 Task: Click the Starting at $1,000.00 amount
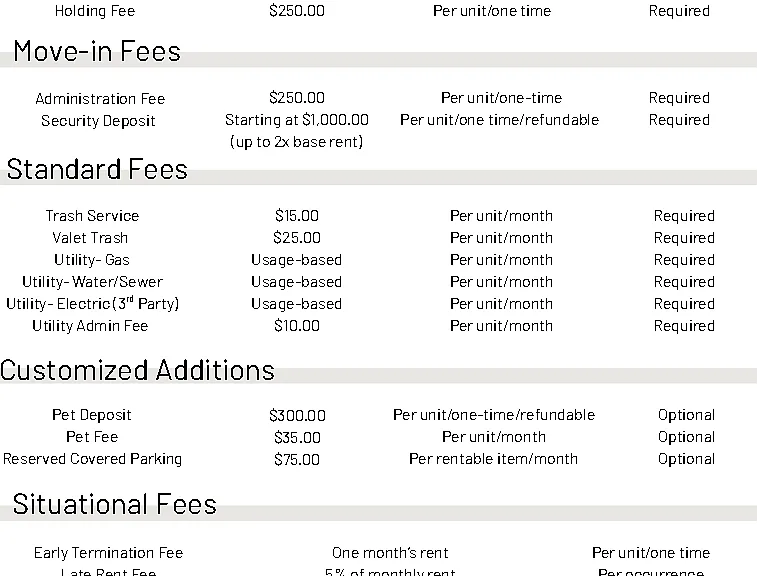pos(297,120)
